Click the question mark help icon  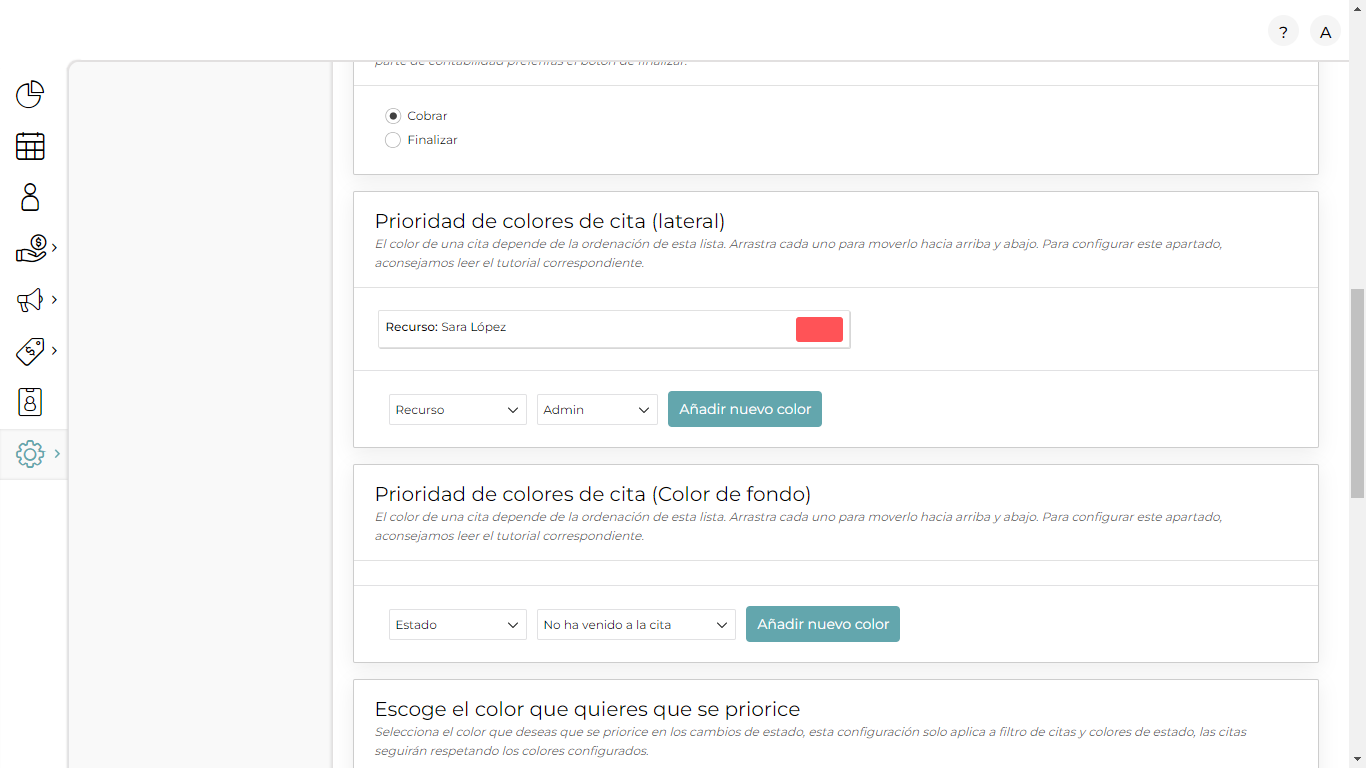click(x=1283, y=32)
